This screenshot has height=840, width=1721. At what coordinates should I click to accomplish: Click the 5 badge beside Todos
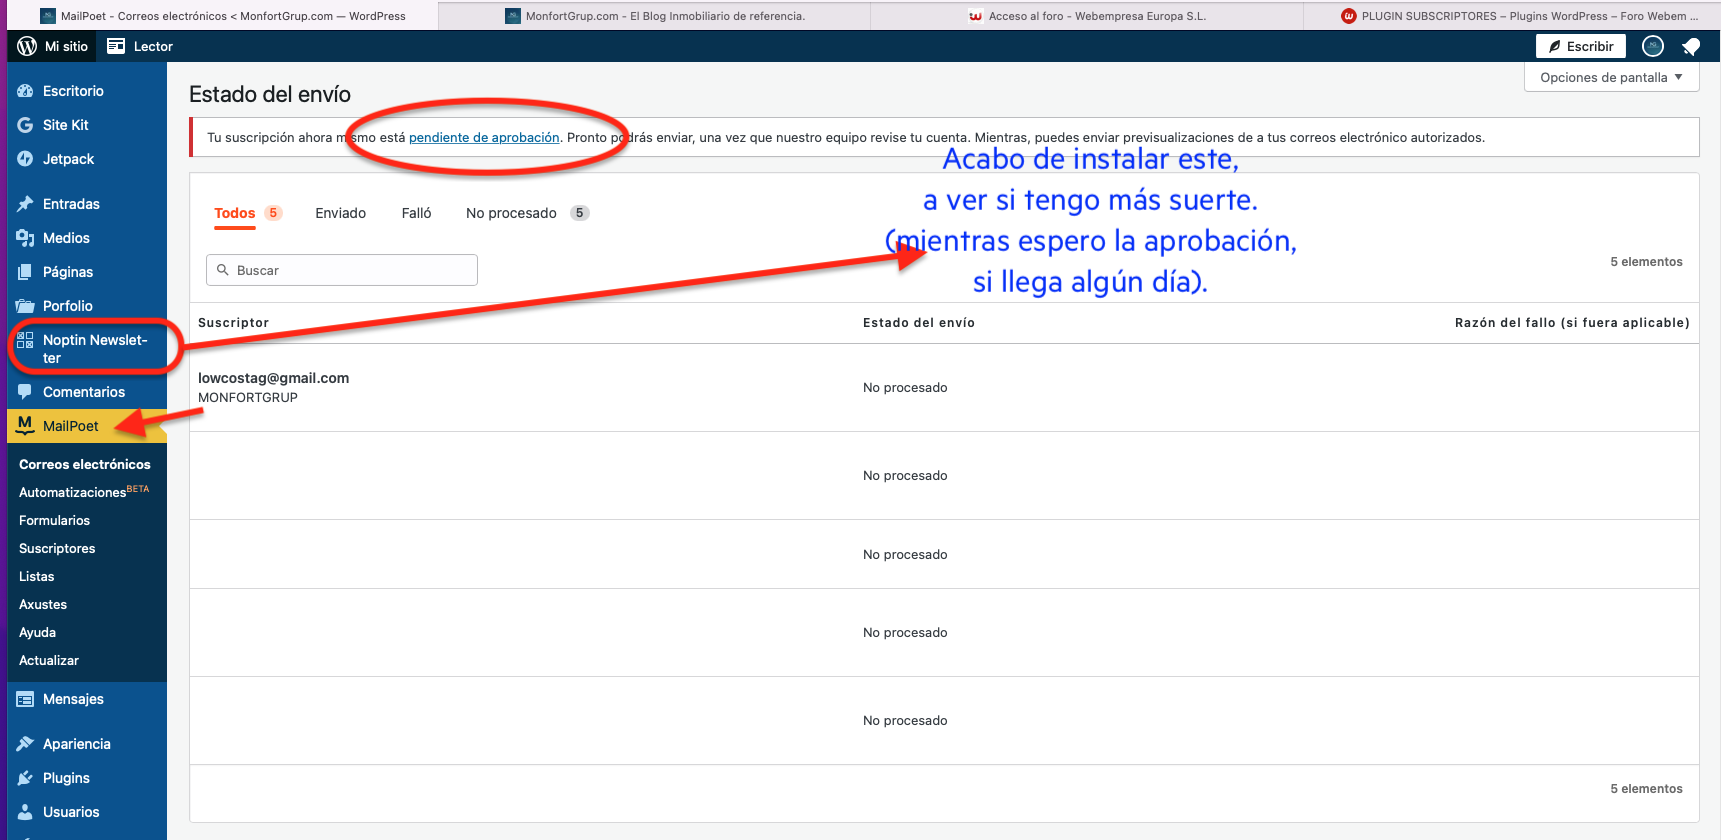coord(273,213)
